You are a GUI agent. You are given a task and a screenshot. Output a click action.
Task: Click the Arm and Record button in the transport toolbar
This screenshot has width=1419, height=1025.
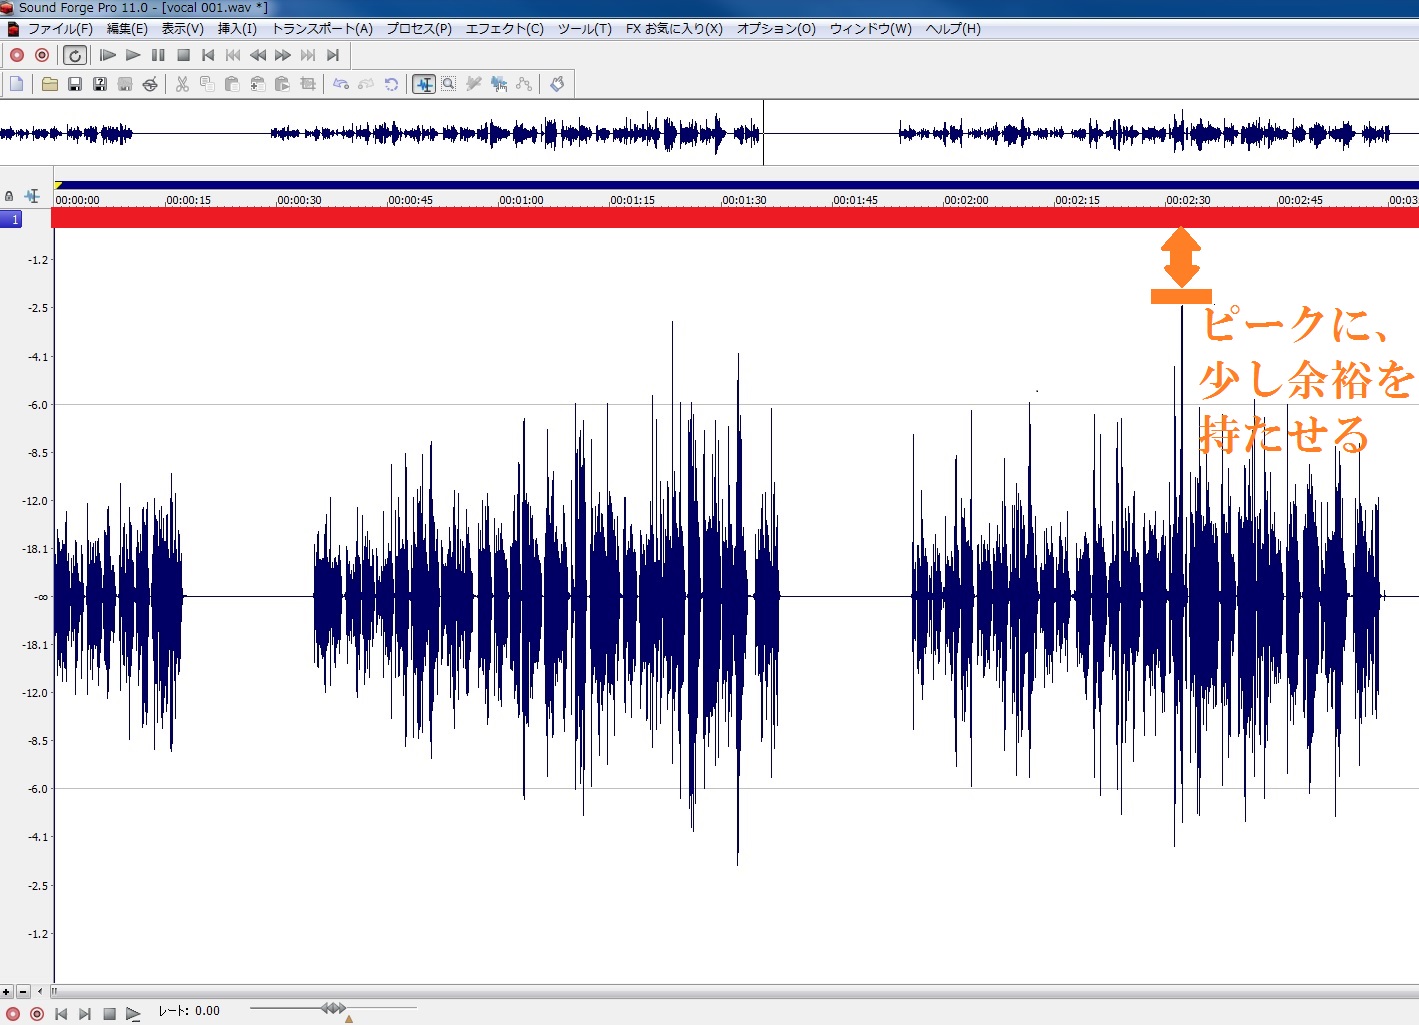(x=42, y=55)
